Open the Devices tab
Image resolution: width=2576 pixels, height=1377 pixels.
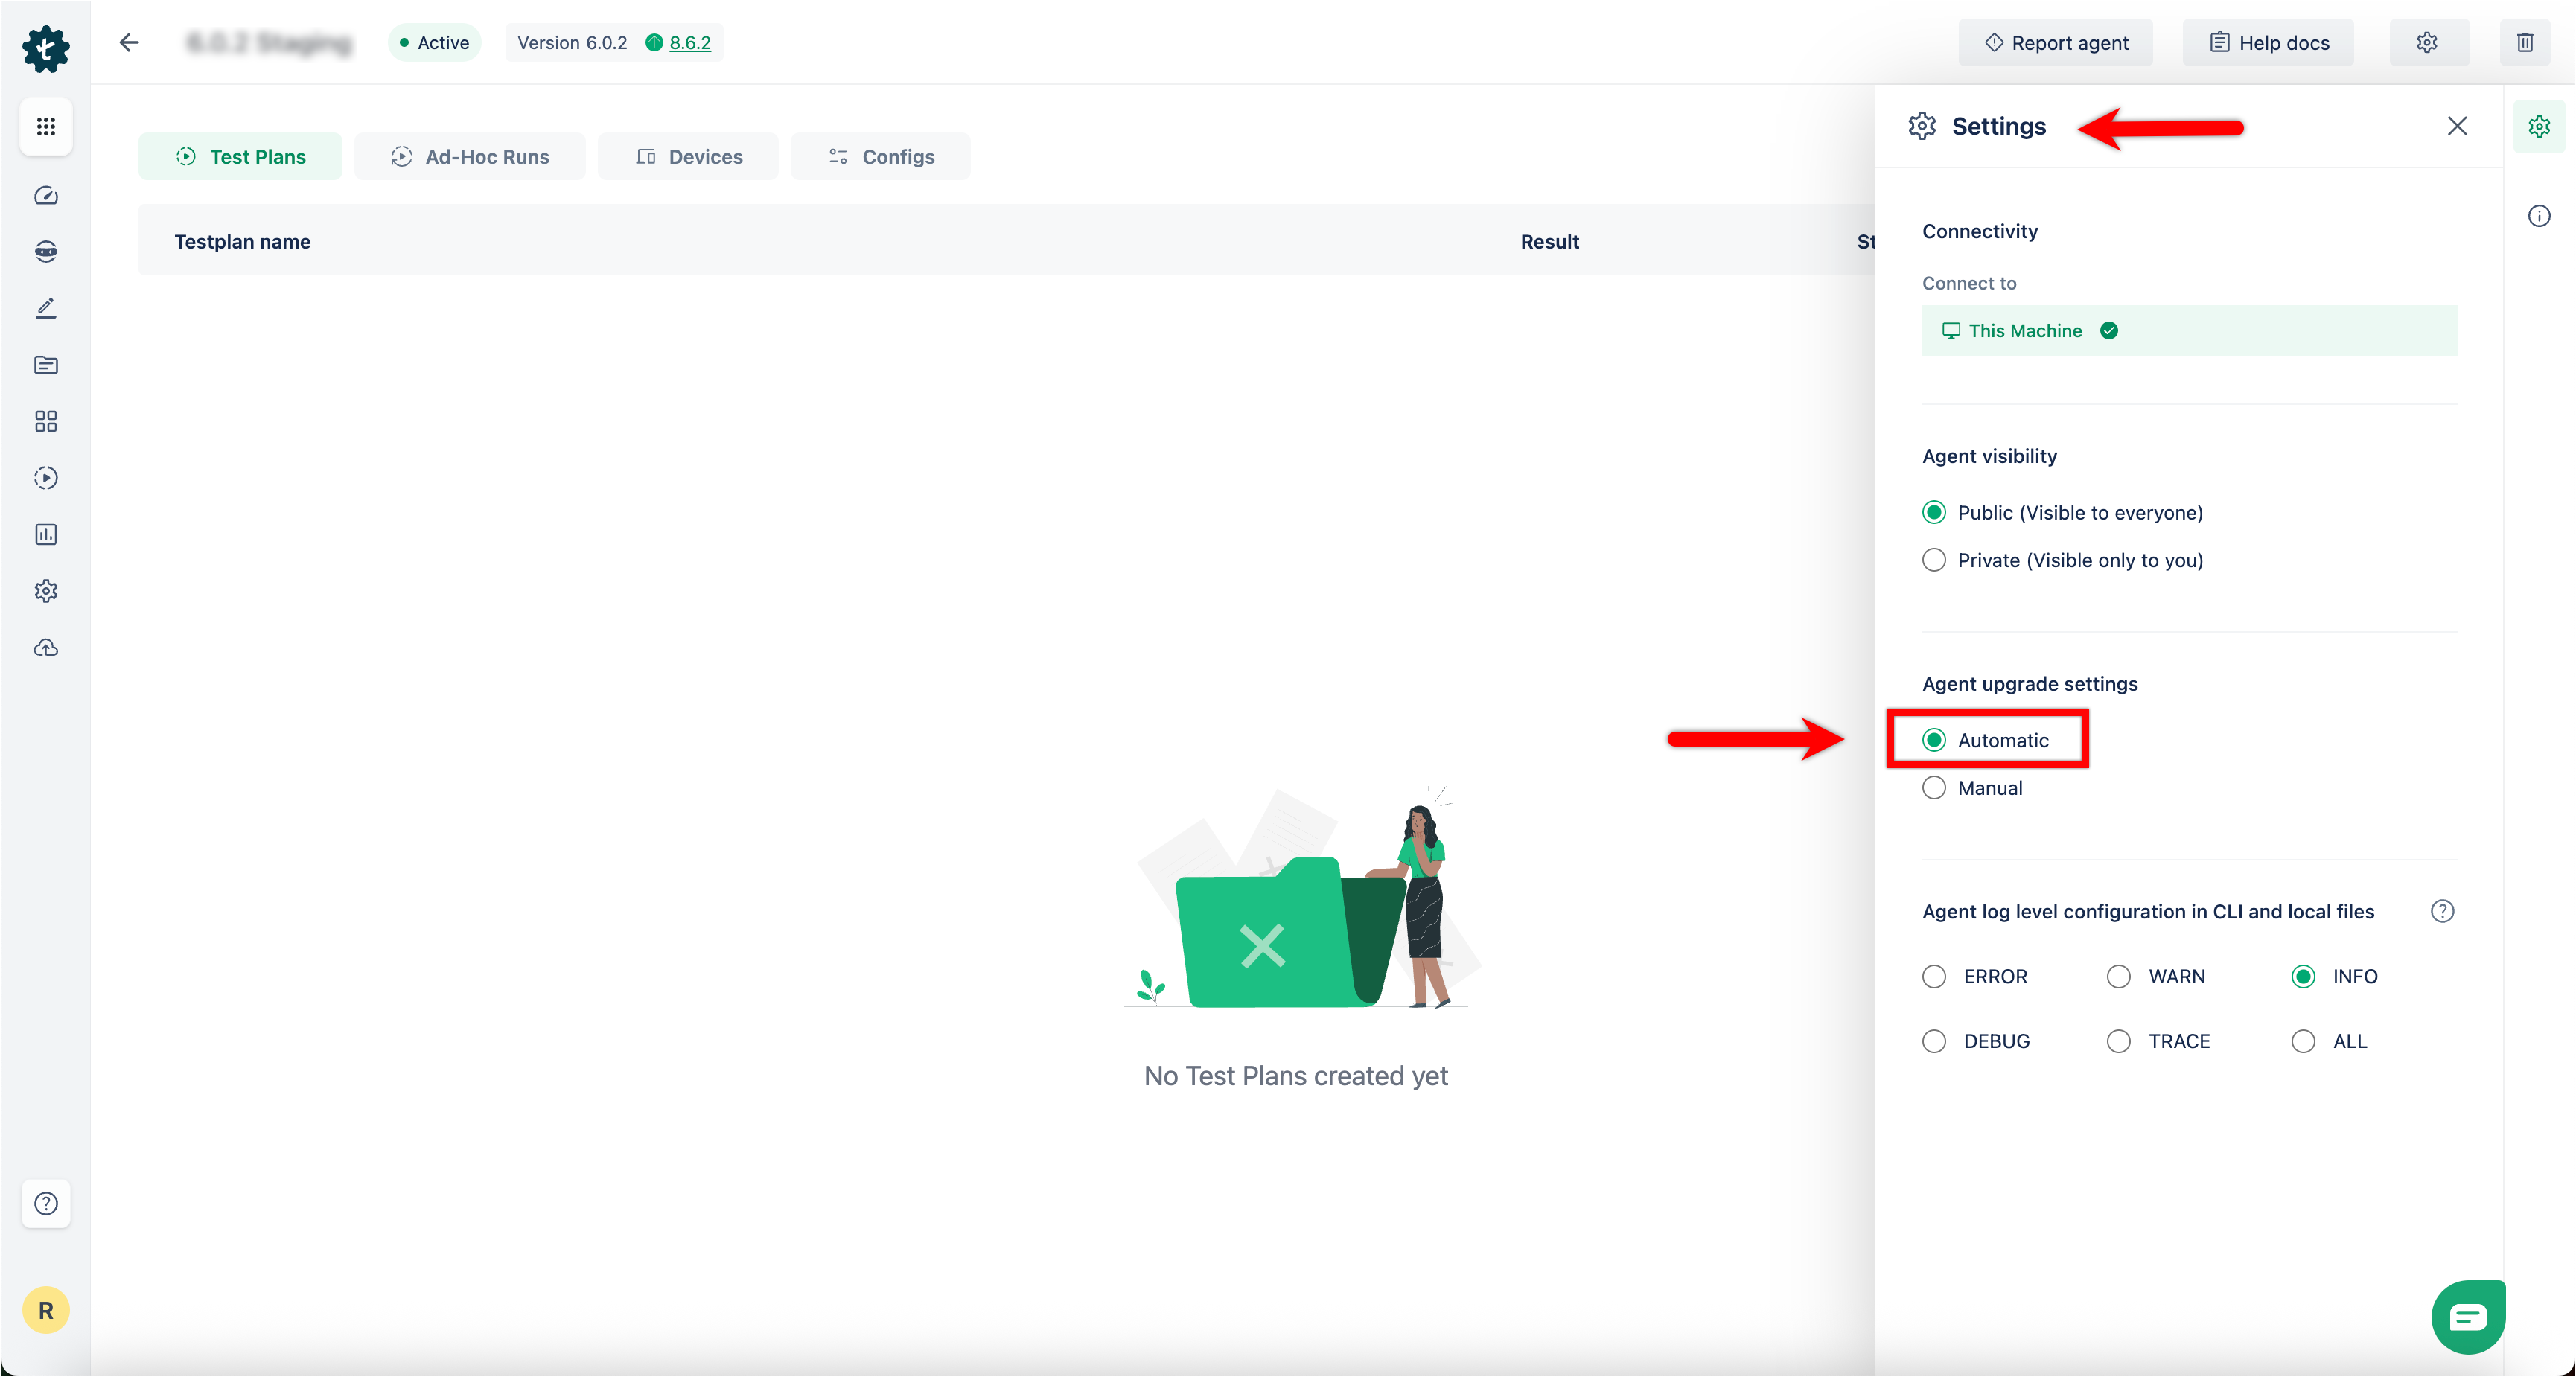[689, 157]
